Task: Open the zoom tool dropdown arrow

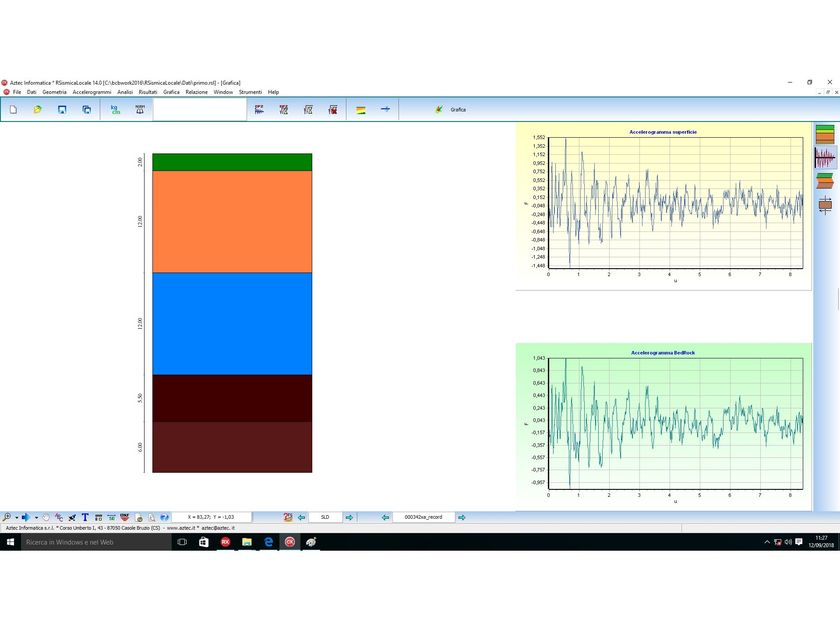Action: pos(17,517)
